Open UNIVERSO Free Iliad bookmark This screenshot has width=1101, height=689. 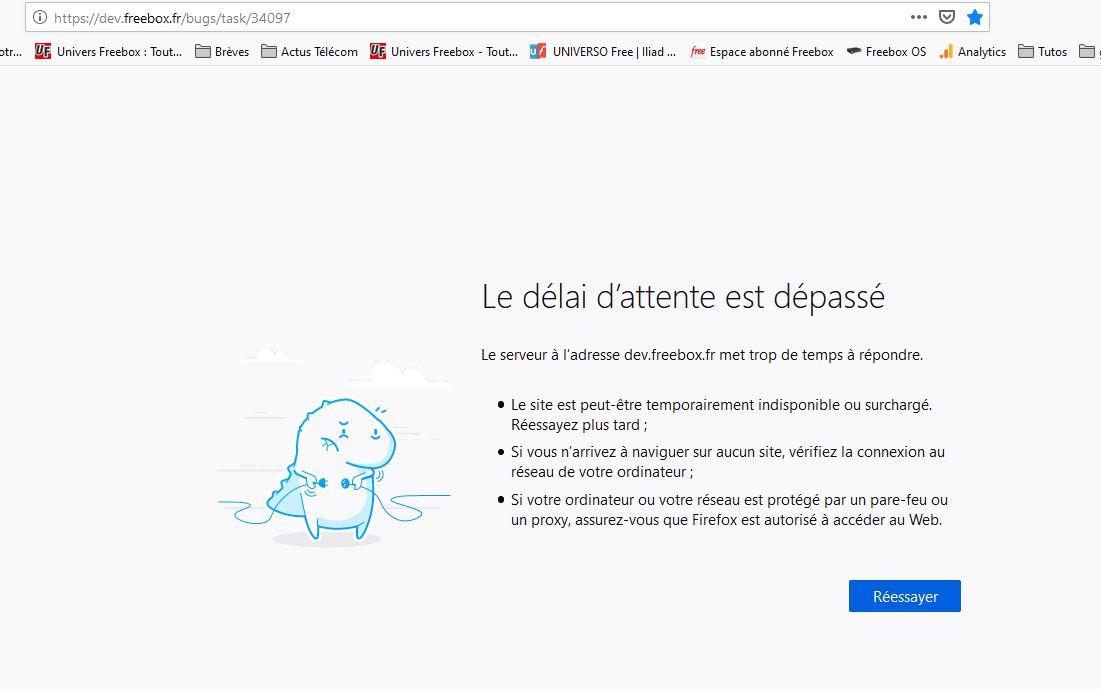(603, 51)
